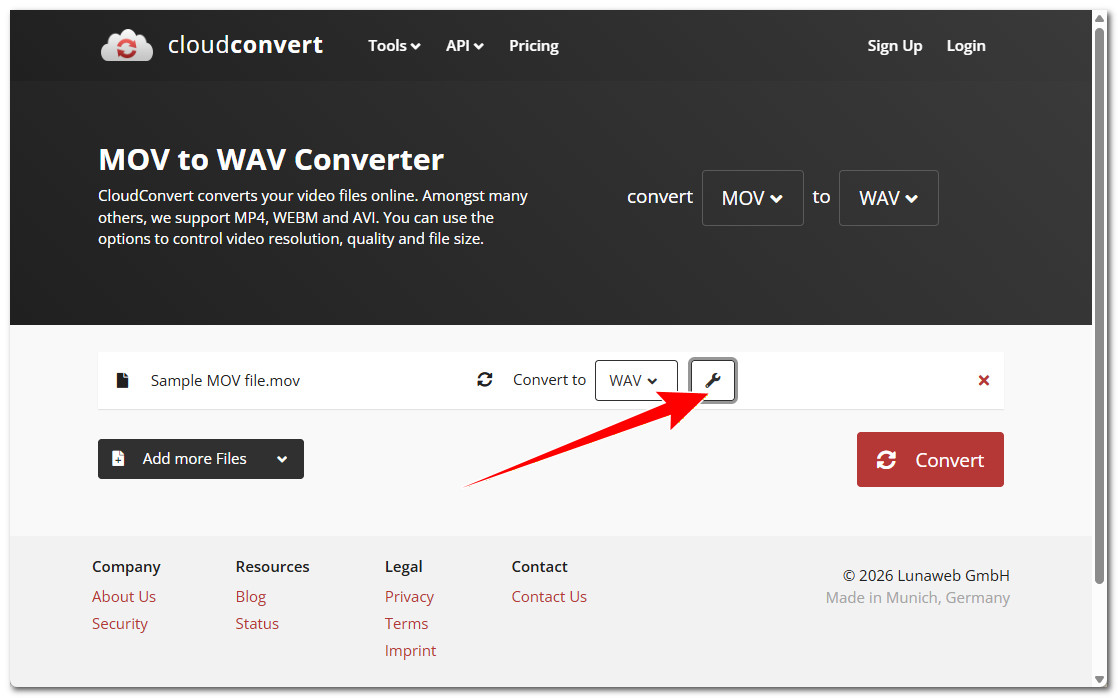This screenshot has width=1118, height=698.
Task: Click the refresh arrows icon beside Convert to
Action: (485, 380)
